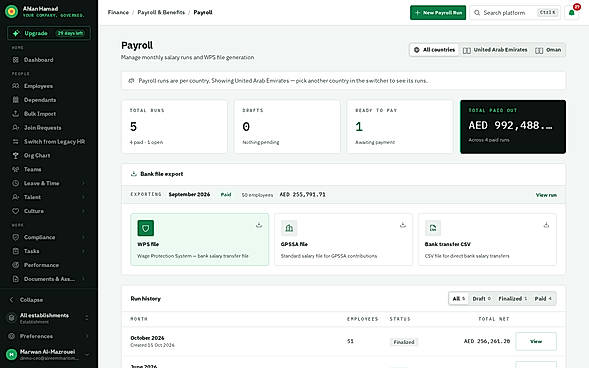Click the GPSSA file building icon
589x368 pixels.
point(289,228)
